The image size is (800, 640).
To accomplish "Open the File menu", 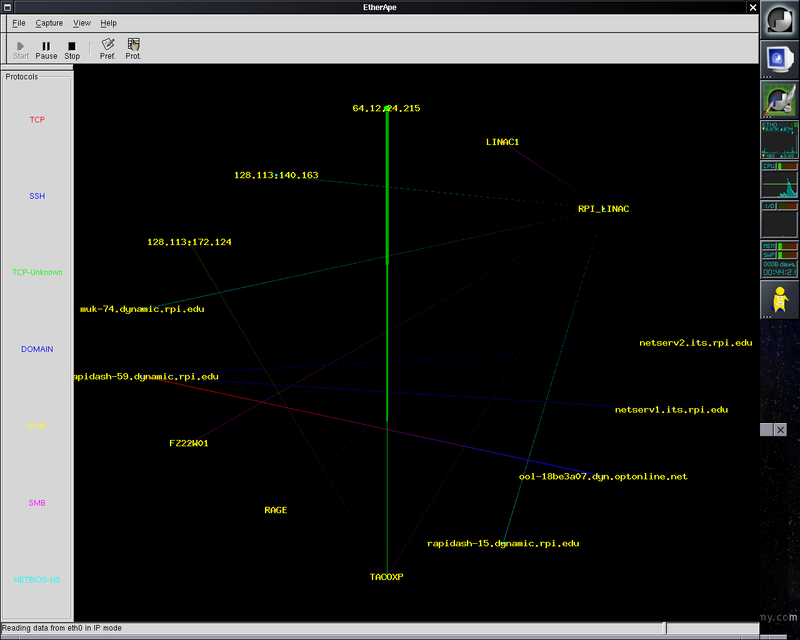I will (19, 23).
